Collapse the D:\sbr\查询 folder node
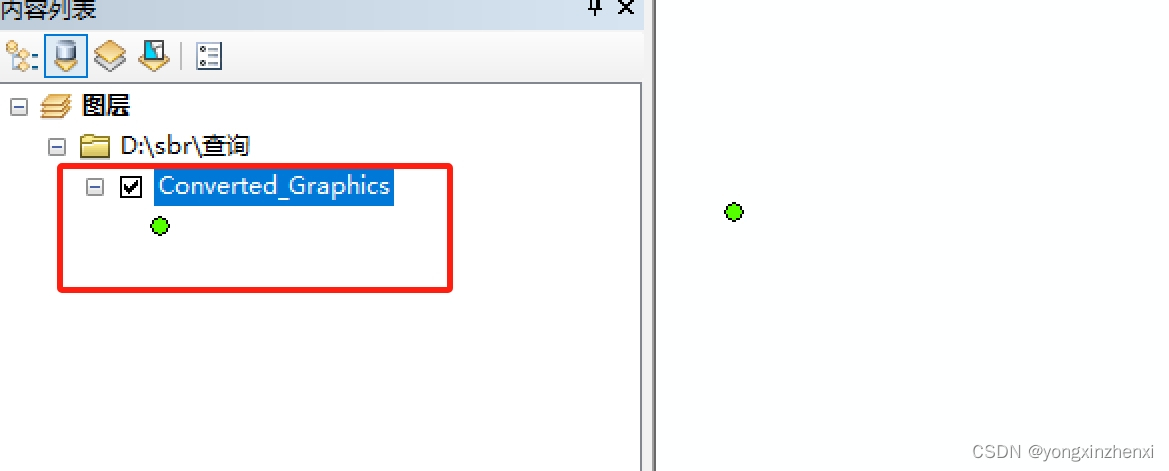This screenshot has height=471, width=1169. point(57,147)
